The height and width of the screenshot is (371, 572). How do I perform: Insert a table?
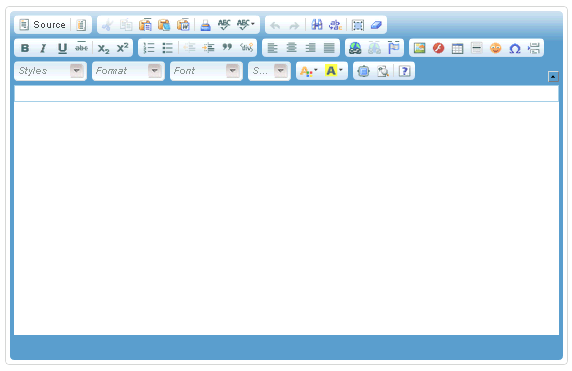click(x=457, y=48)
